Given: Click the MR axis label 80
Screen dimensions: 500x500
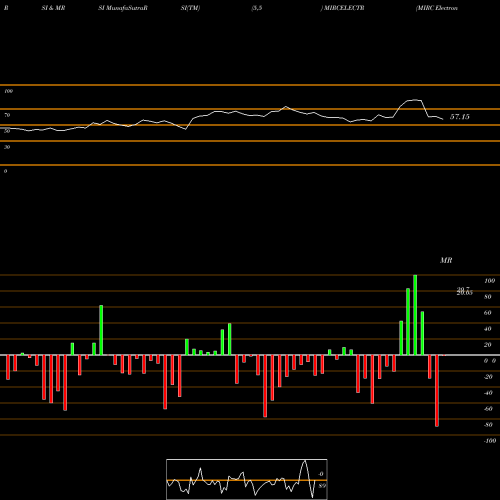Looking at the screenshot, I should click(x=488, y=297).
